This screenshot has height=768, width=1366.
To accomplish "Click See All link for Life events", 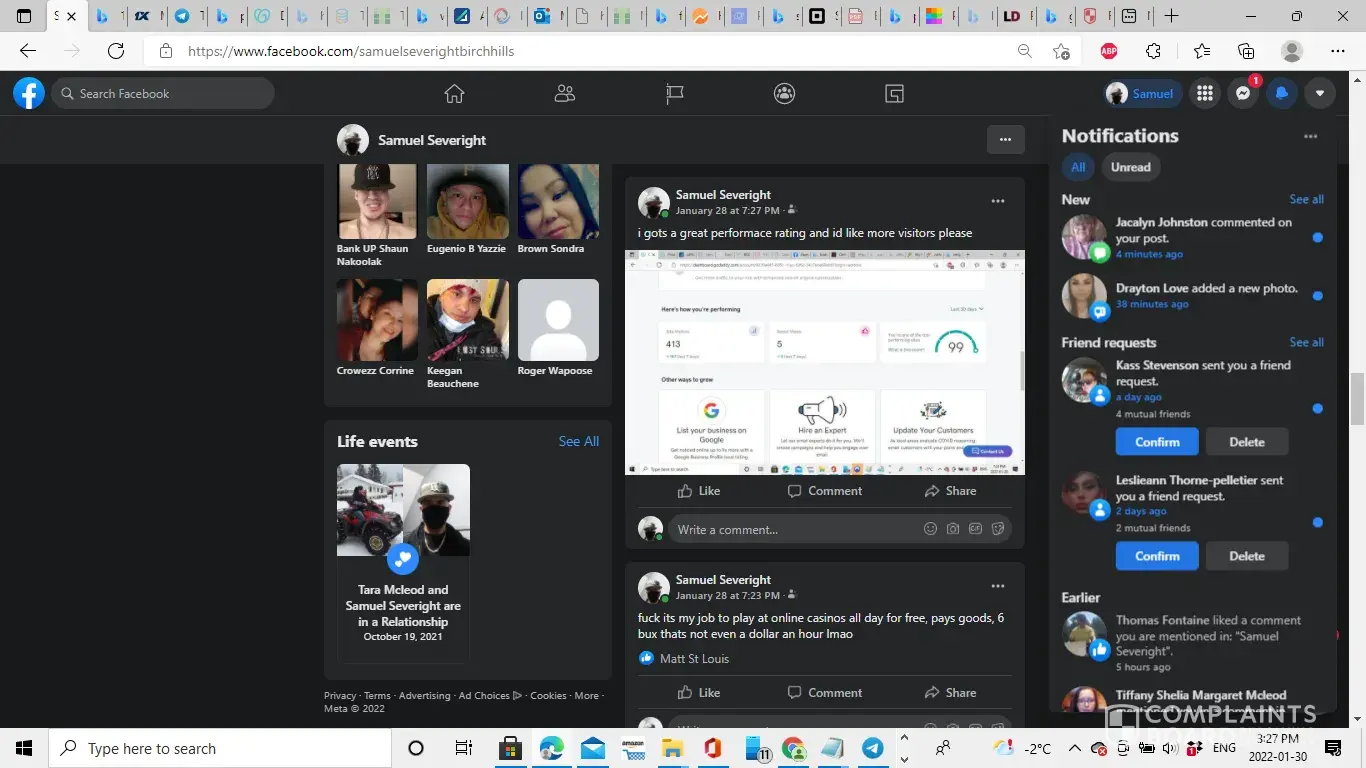I will pos(578,441).
